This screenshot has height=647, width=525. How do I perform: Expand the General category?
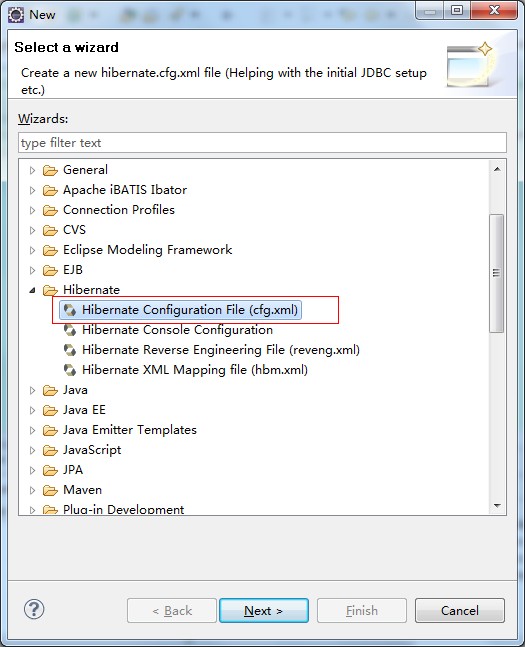[x=32, y=170]
